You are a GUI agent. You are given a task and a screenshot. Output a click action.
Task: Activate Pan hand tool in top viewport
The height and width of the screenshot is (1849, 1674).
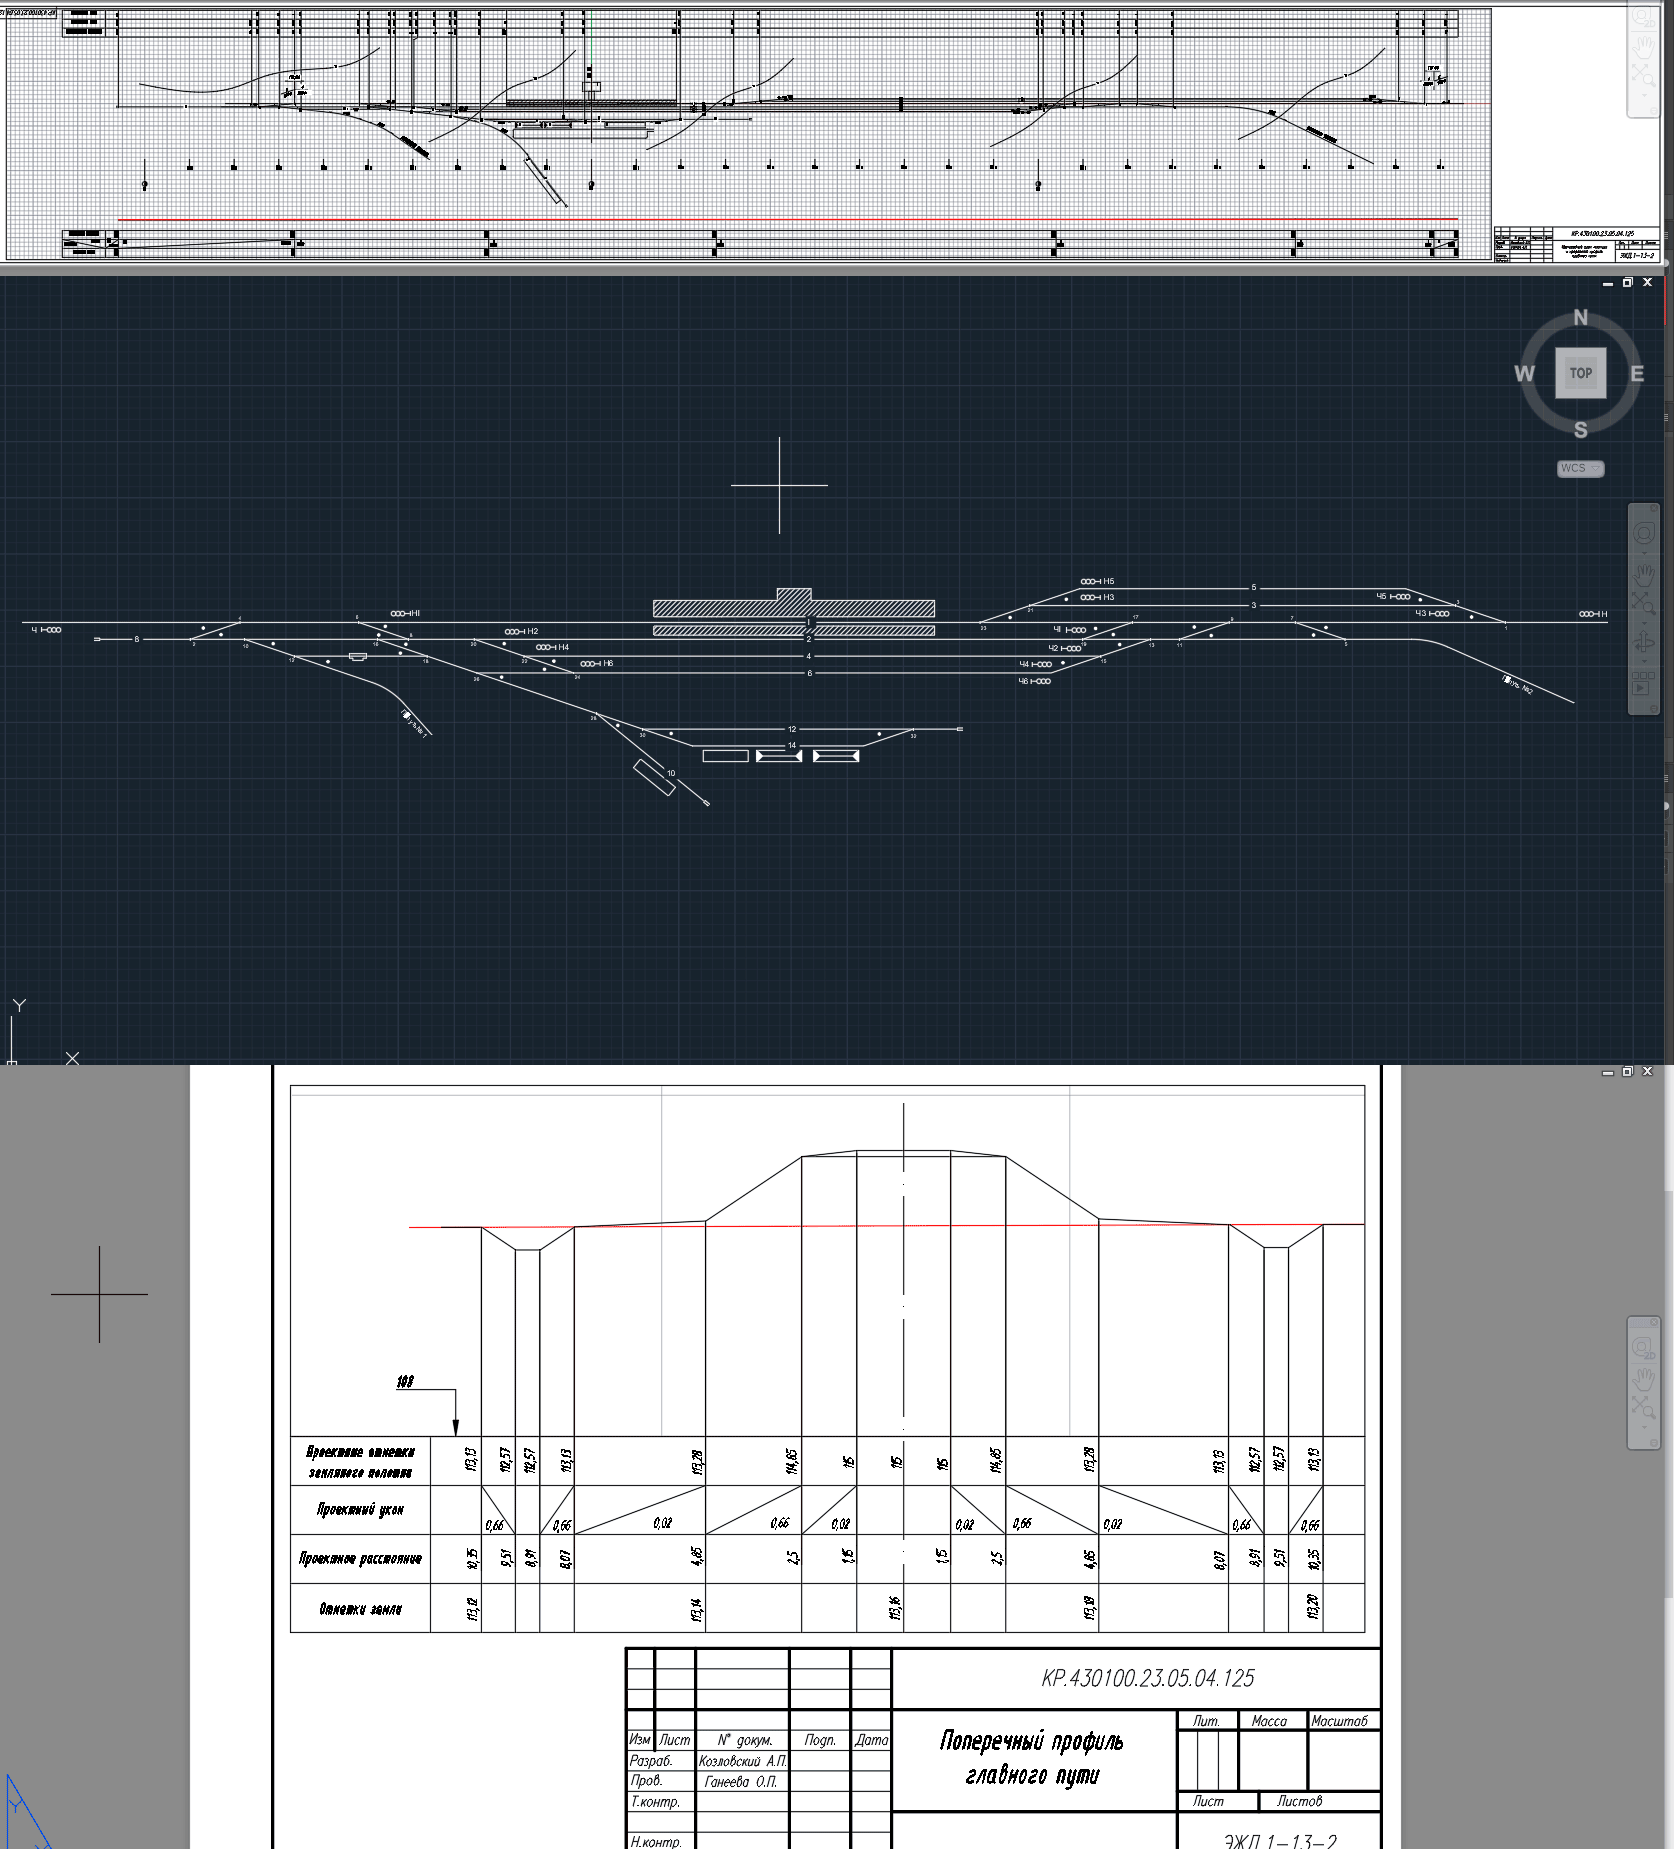pos(1644,47)
